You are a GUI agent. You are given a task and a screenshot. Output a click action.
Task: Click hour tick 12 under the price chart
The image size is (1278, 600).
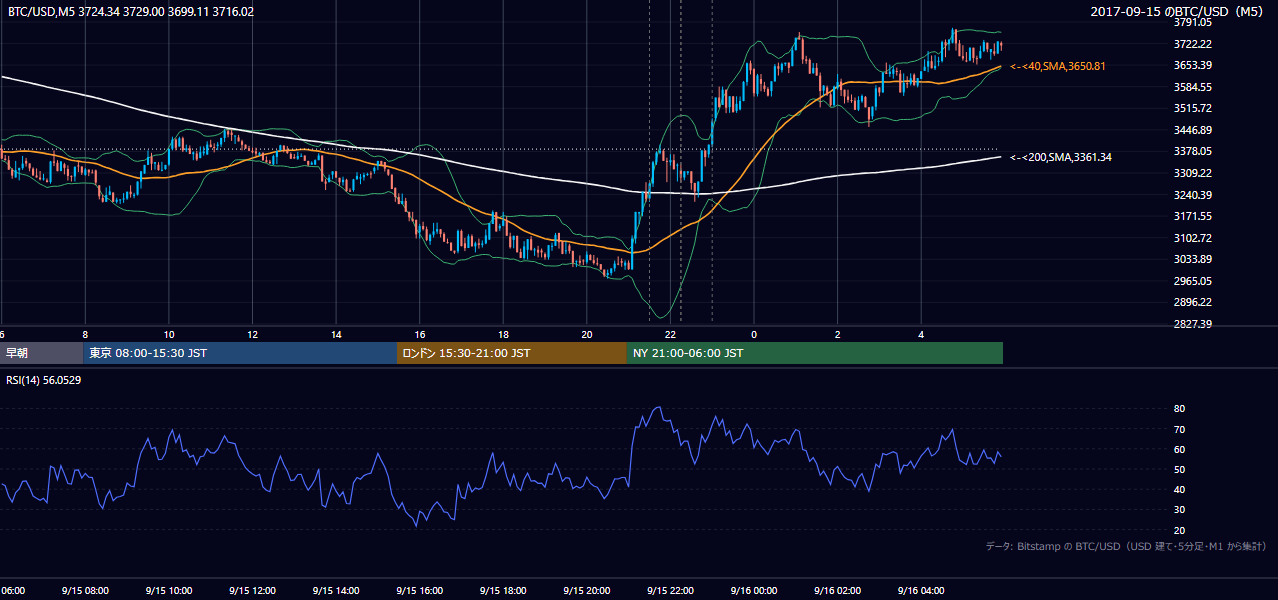[x=252, y=335]
